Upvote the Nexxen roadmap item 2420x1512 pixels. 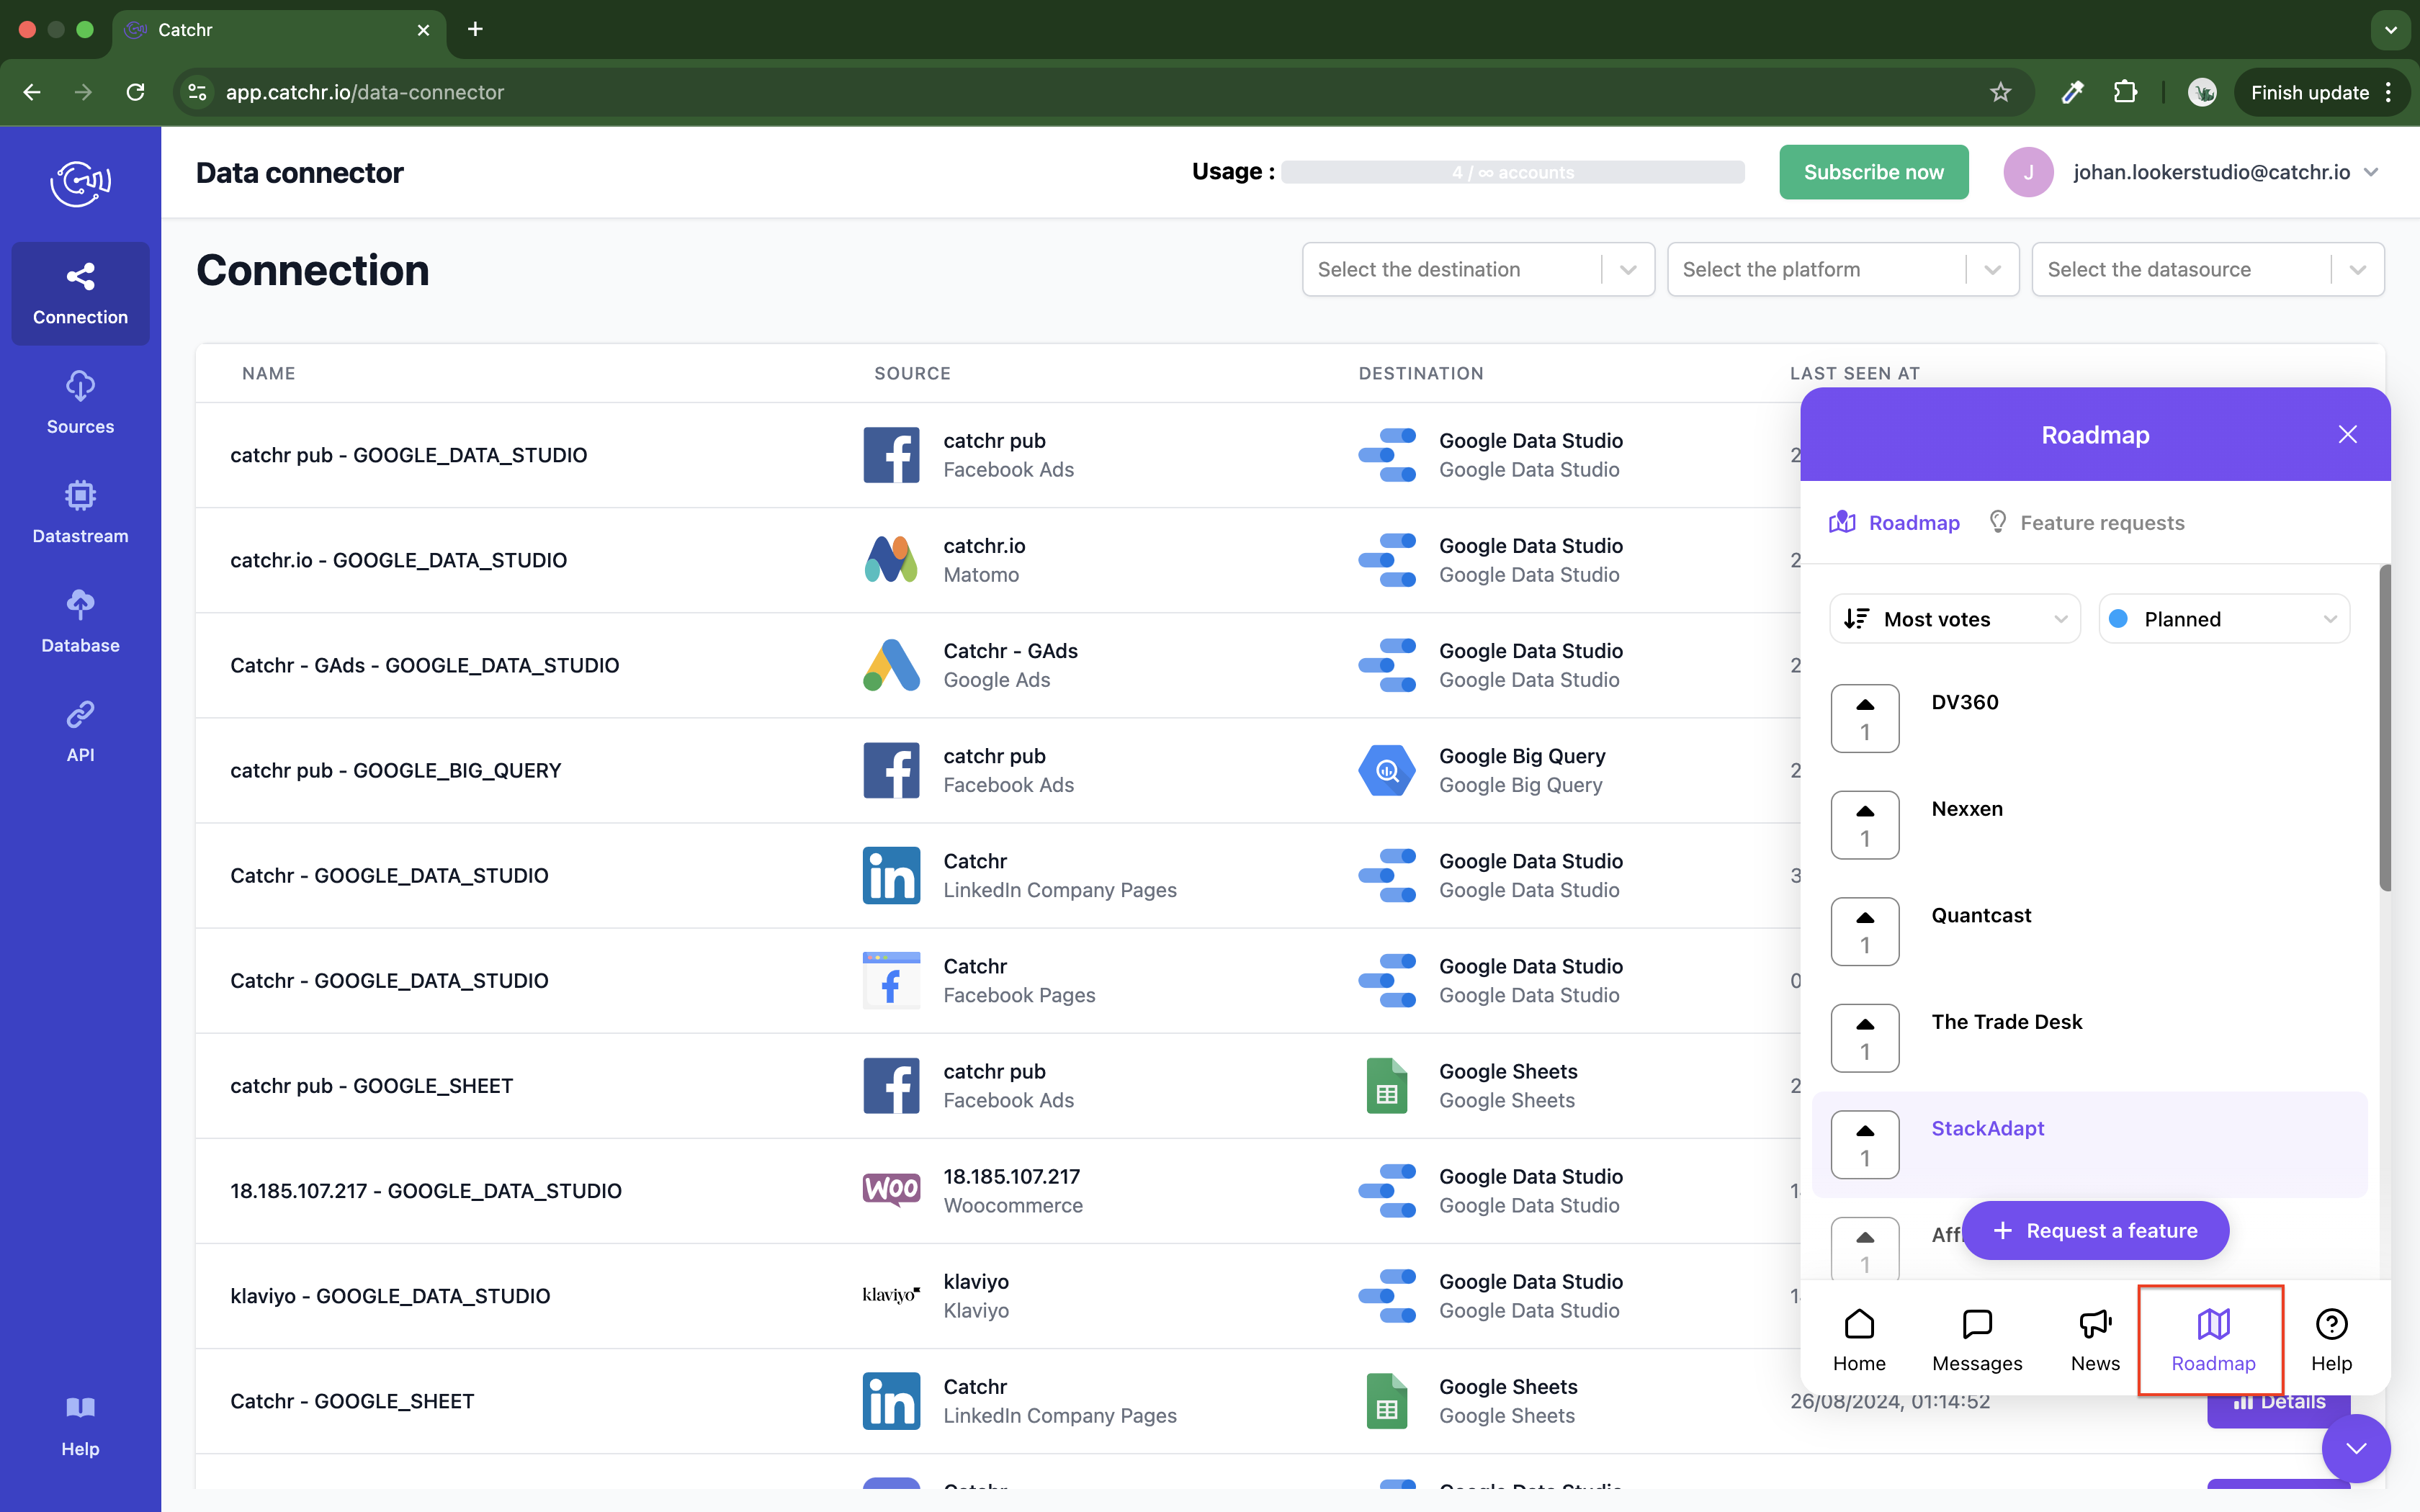(1865, 825)
